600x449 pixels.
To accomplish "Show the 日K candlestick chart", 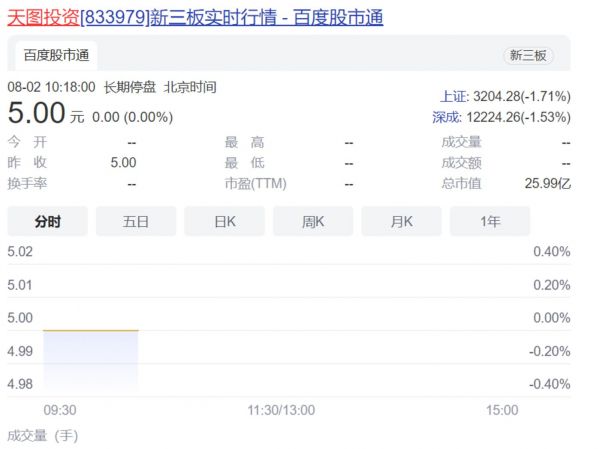I will click(x=224, y=221).
